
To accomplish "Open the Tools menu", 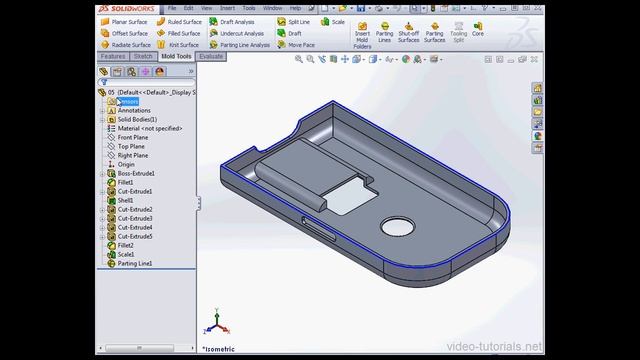I will click(249, 8).
